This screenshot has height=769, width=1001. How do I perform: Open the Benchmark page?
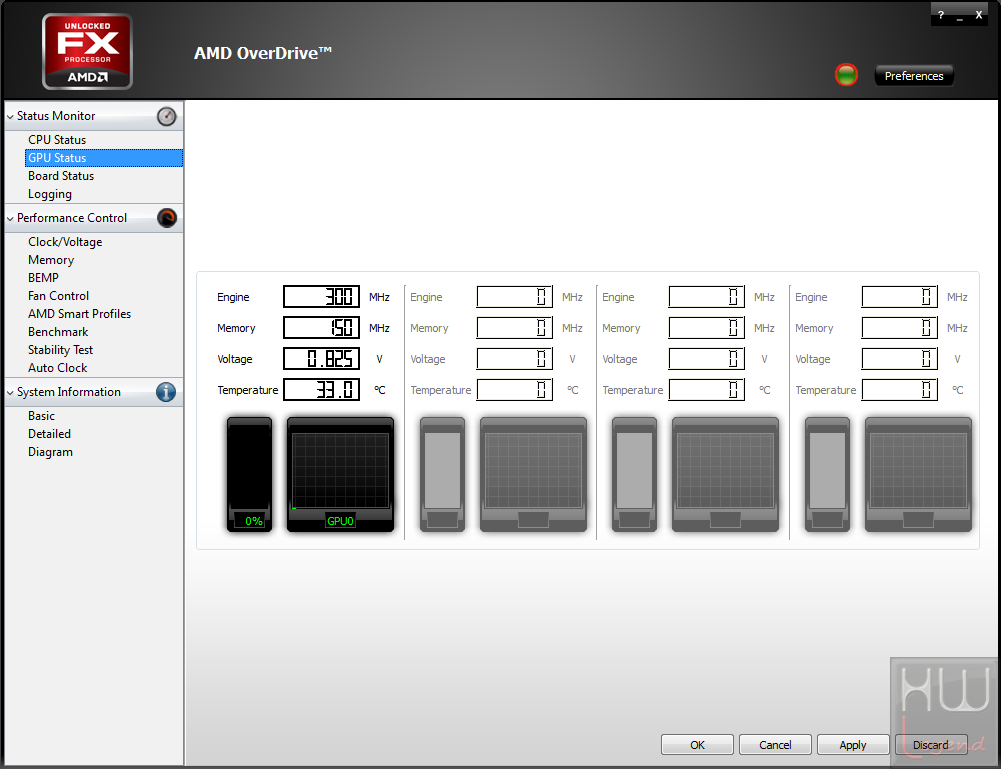58,332
